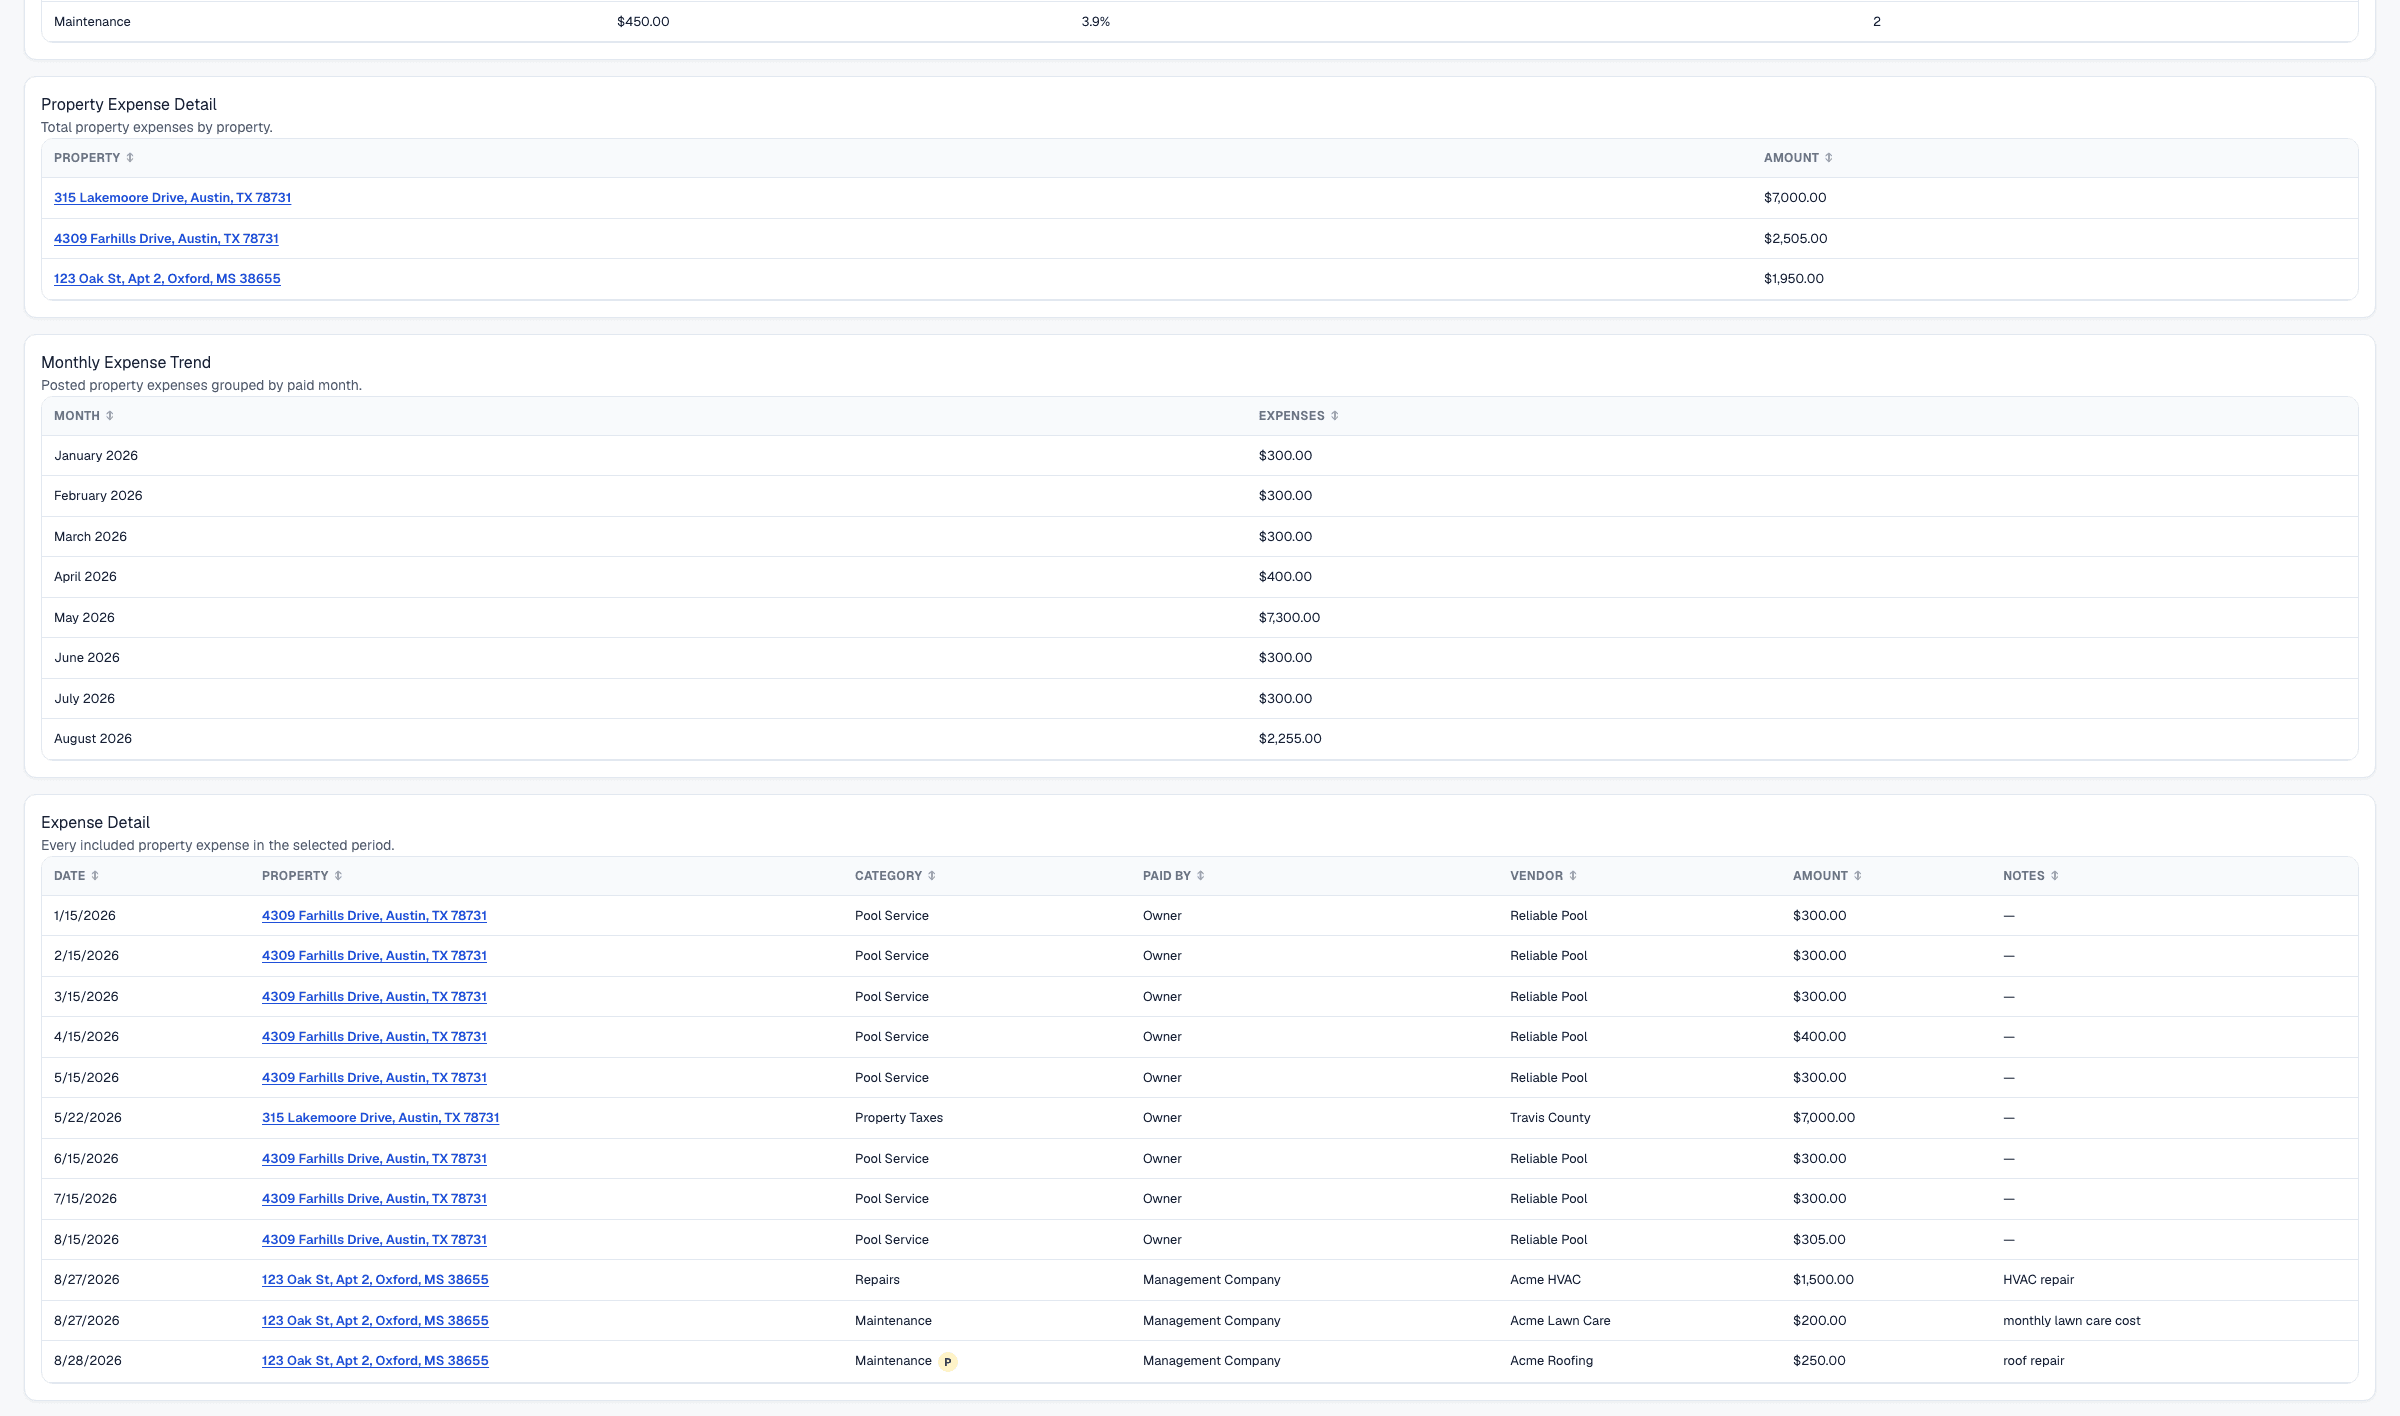Image resolution: width=2400 pixels, height=1416 pixels.
Task: Select the August 2026 month row
Action: (1199, 739)
